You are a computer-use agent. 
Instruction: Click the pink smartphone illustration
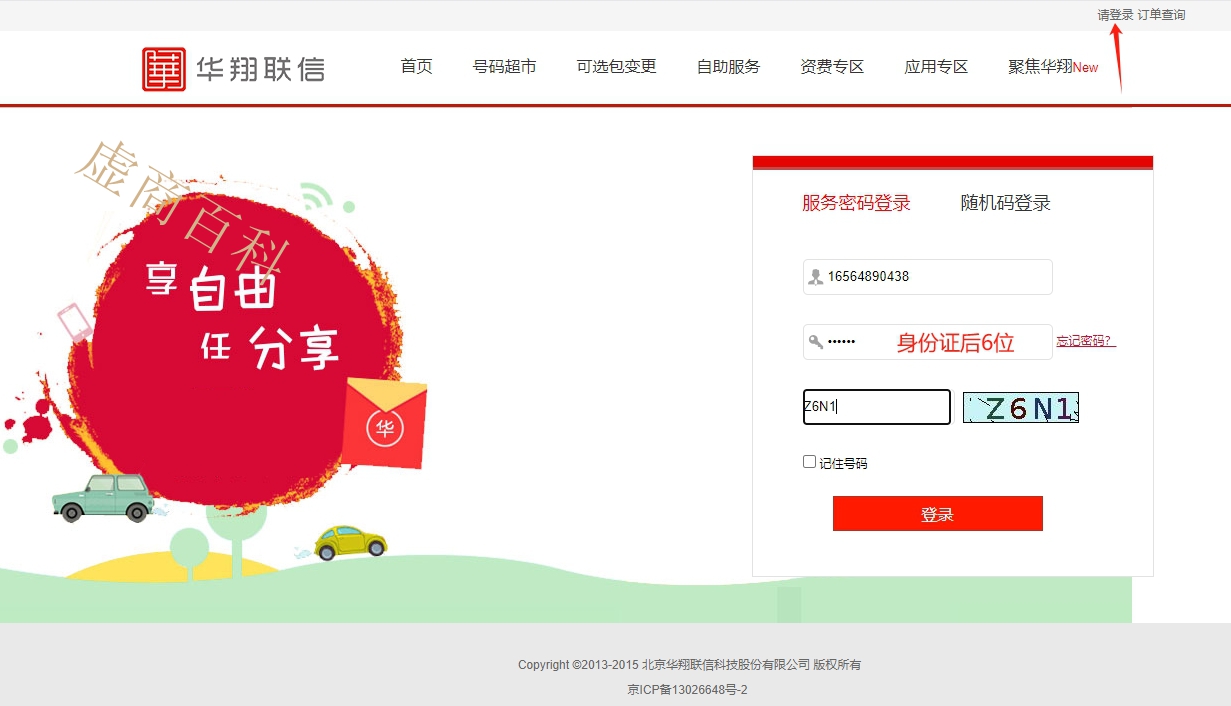[75, 323]
